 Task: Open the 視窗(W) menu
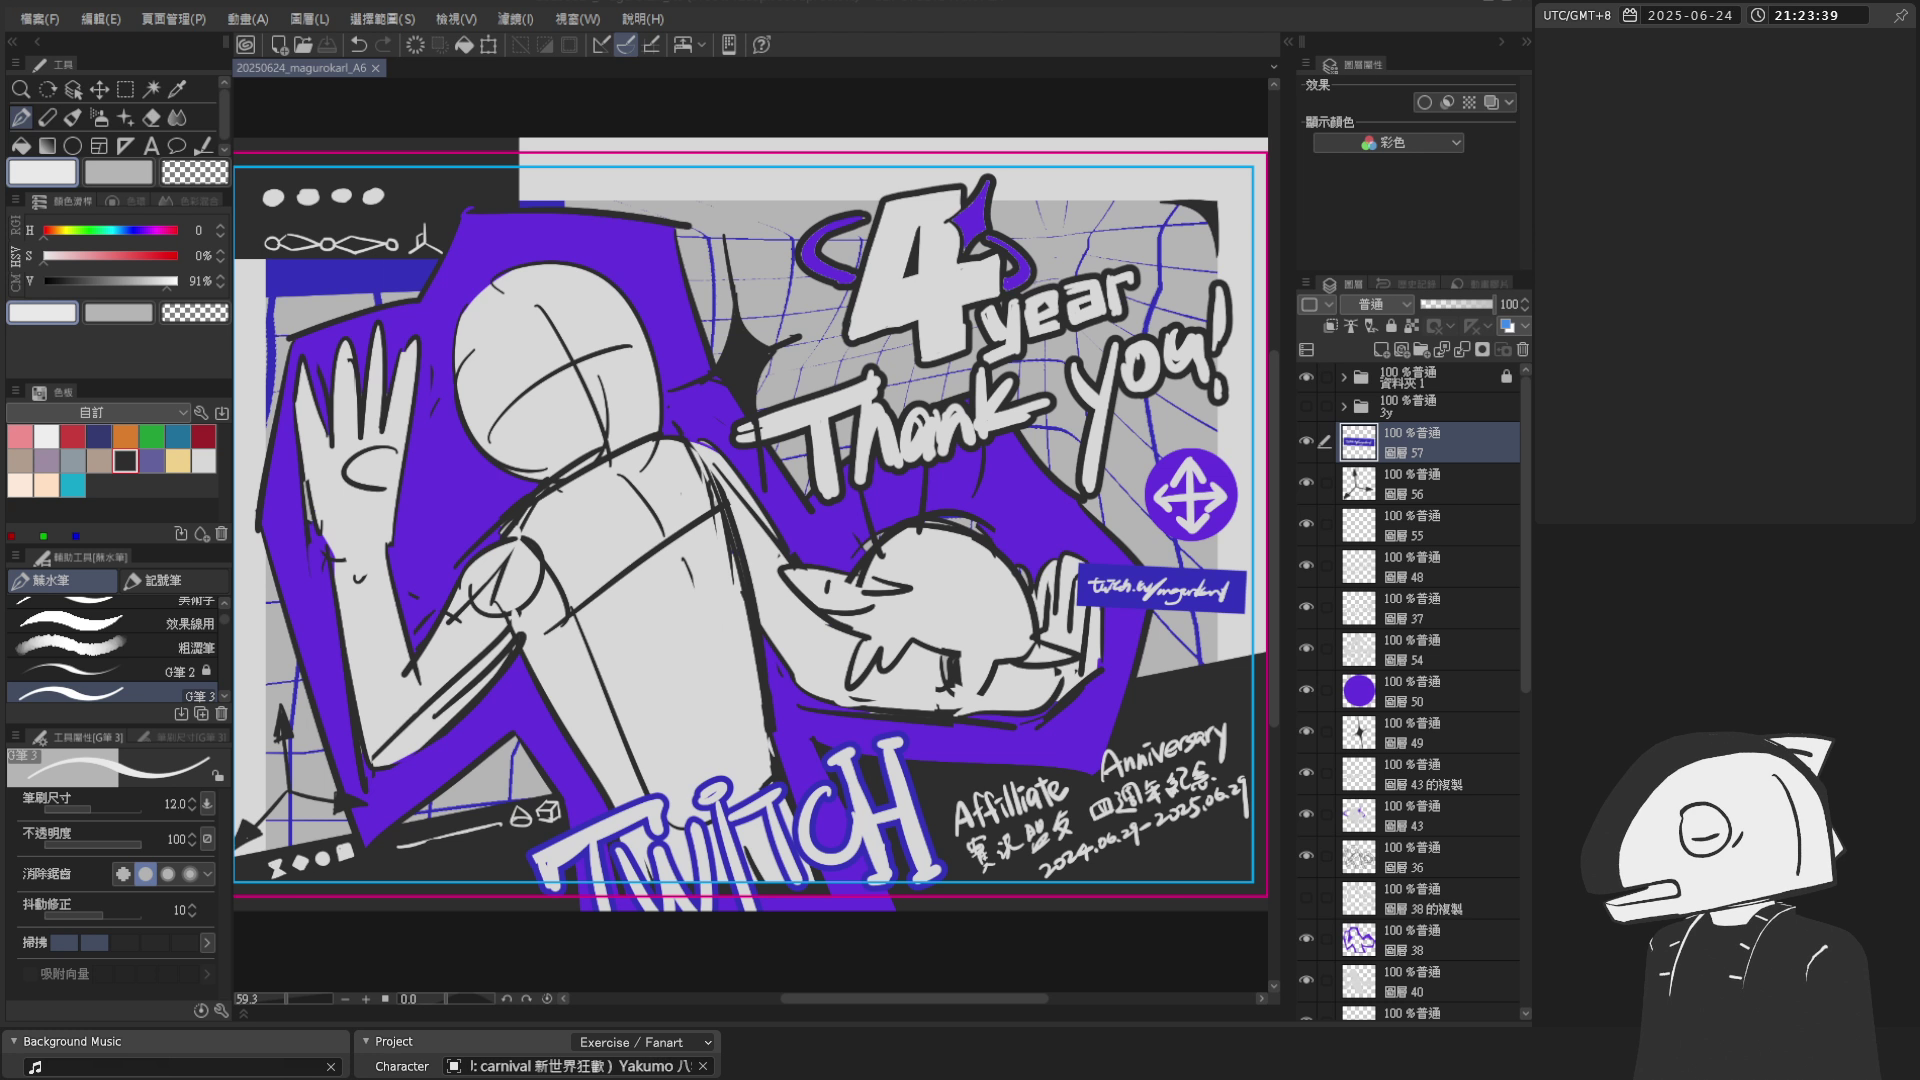pos(577,19)
